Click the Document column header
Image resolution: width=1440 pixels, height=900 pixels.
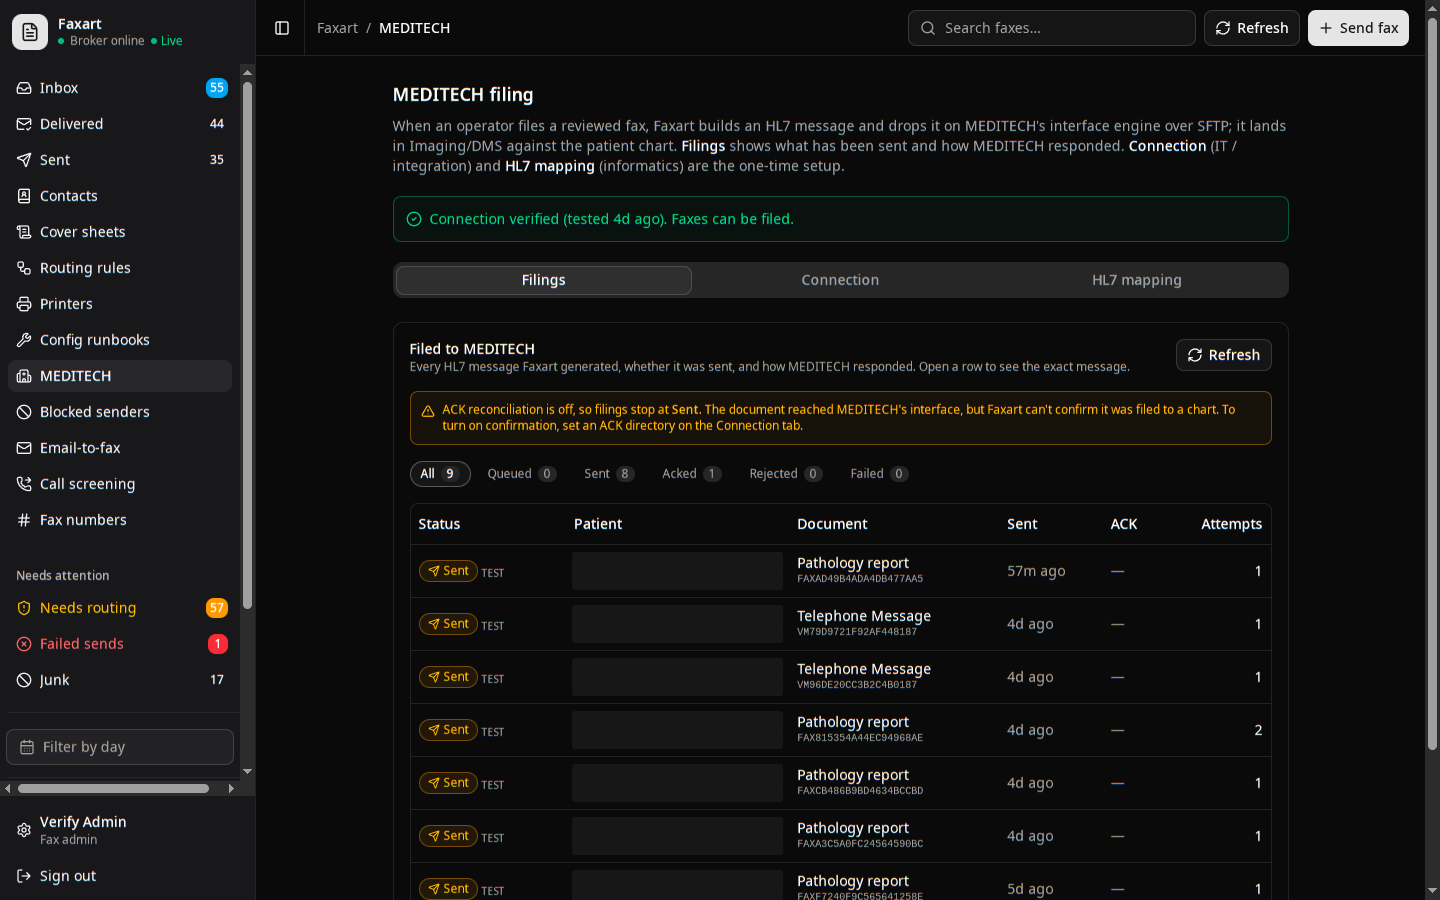[x=832, y=524]
